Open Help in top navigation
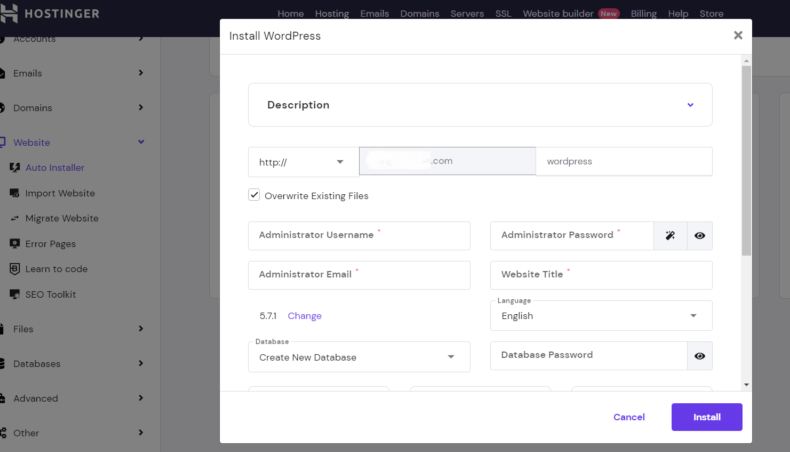Image resolution: width=790 pixels, height=452 pixels. (678, 14)
